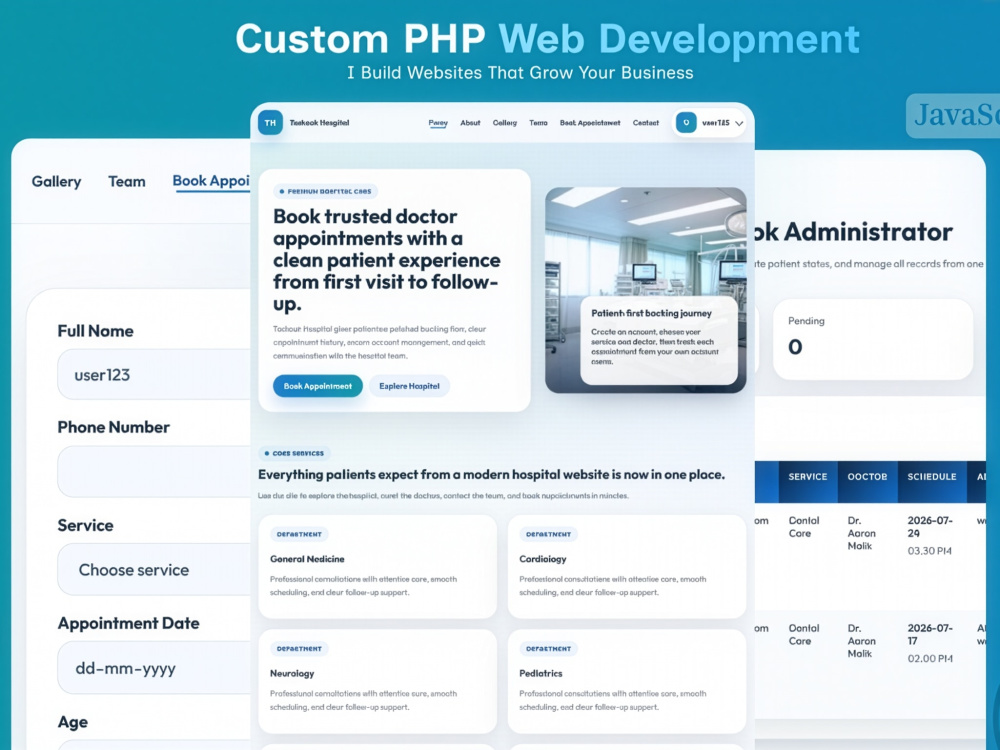Open Contact in the center navbar

[x=645, y=122]
